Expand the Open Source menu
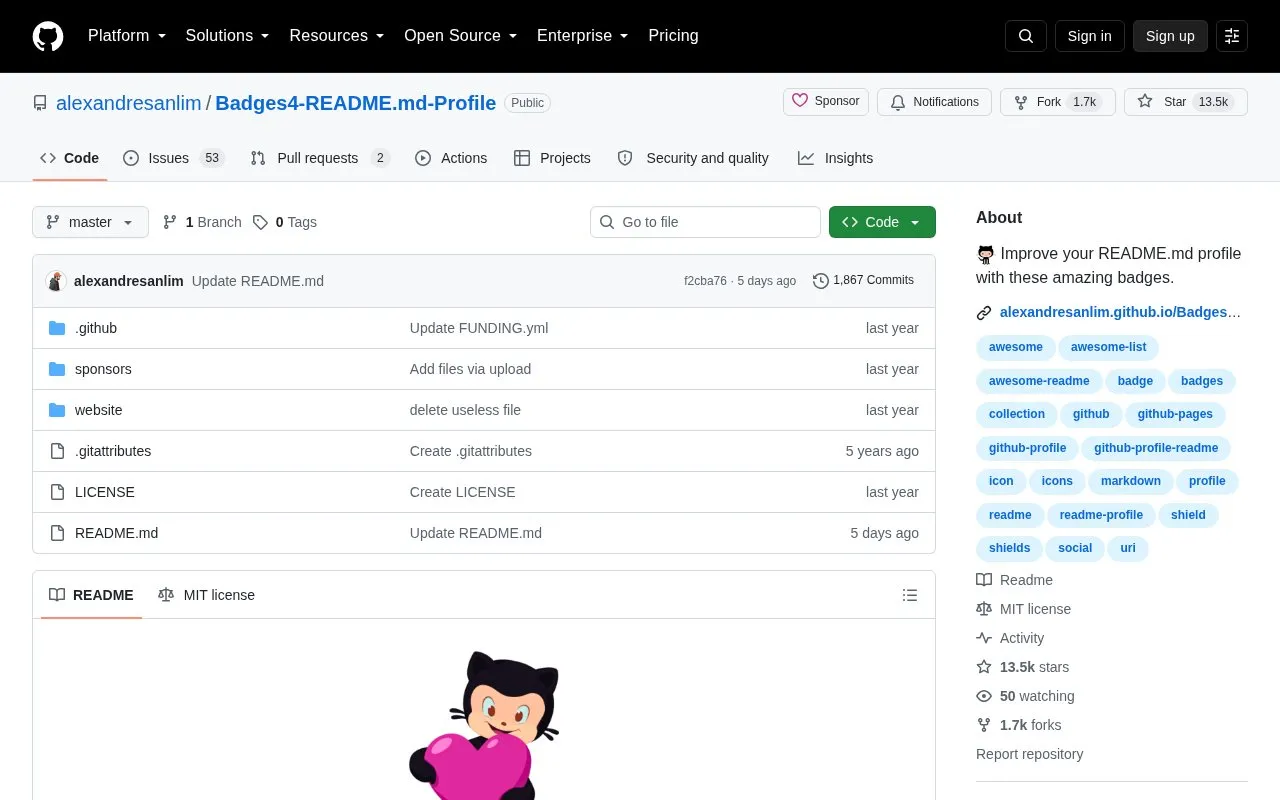Viewport: 1280px width, 800px height. (x=461, y=36)
